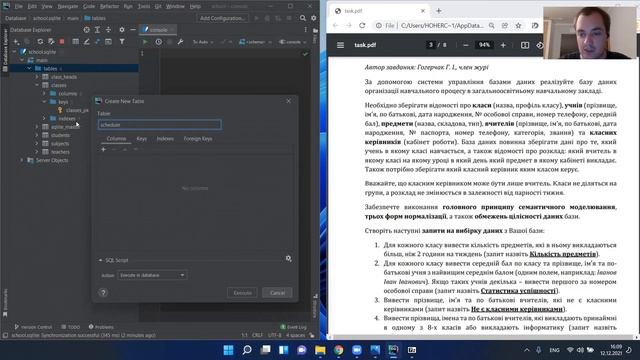The height and width of the screenshot is (360, 640).
Task: Zoom out the PDF with minus button
Action: [466, 45]
